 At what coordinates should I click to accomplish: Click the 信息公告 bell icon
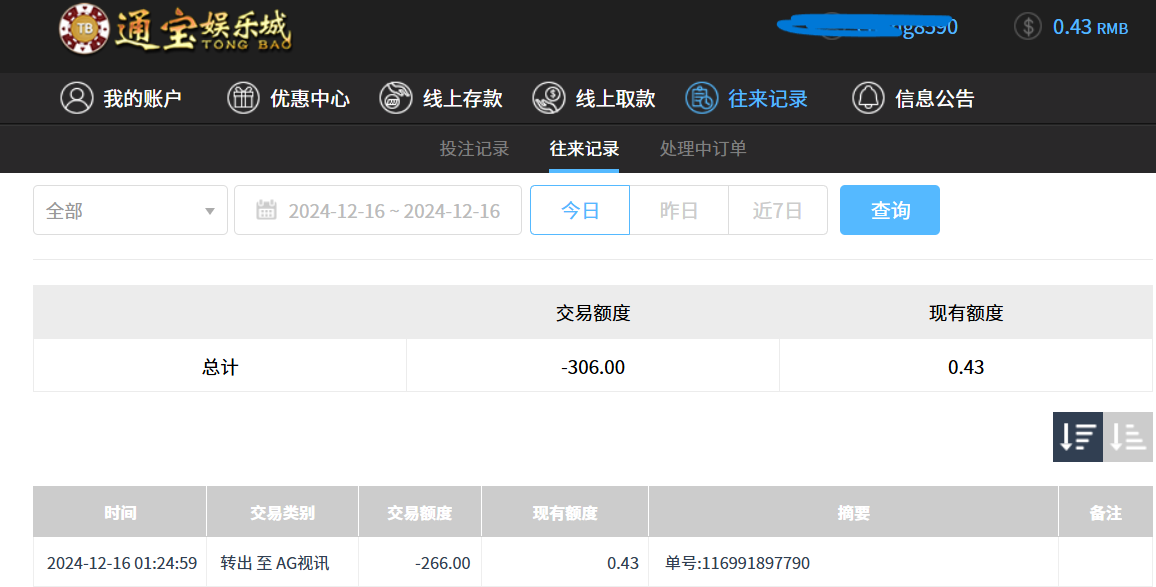868,98
